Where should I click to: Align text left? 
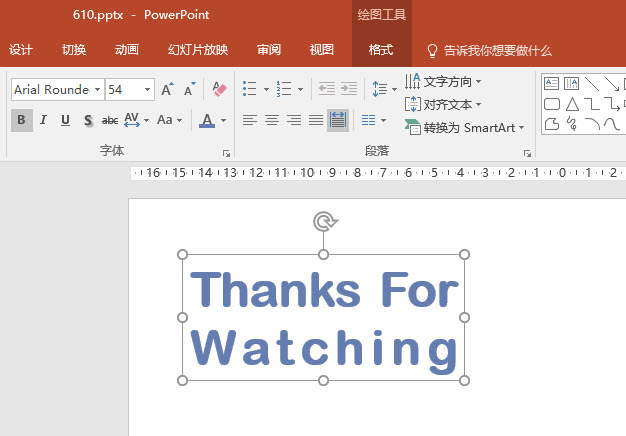(250, 120)
